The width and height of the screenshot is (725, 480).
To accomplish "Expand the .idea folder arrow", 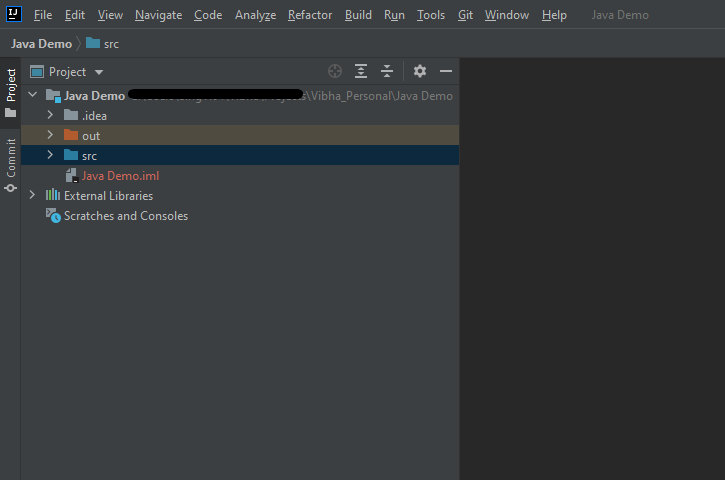I will [x=50, y=116].
